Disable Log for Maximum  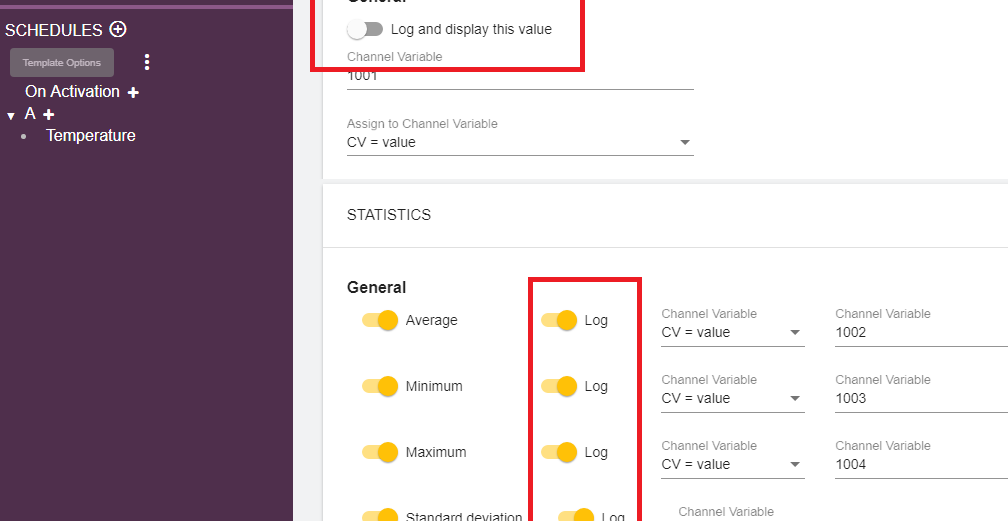pos(560,452)
